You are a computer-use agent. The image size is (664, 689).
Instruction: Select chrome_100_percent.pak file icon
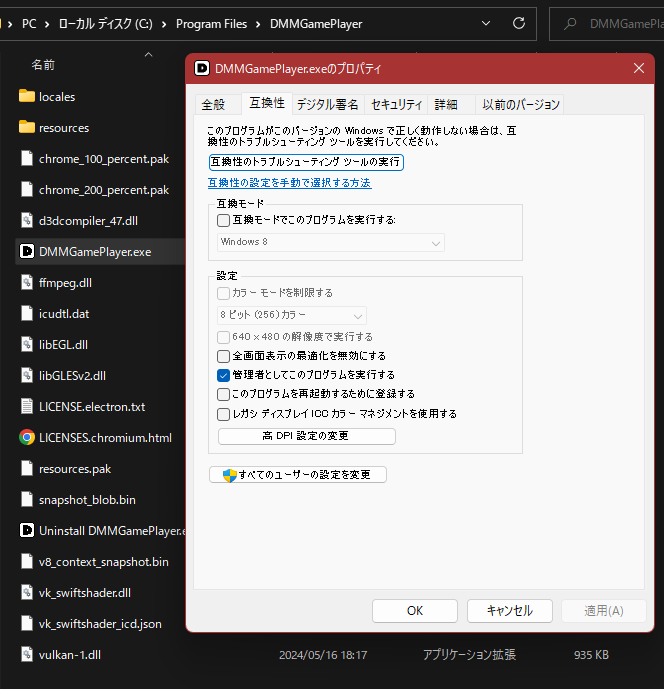click(x=27, y=158)
